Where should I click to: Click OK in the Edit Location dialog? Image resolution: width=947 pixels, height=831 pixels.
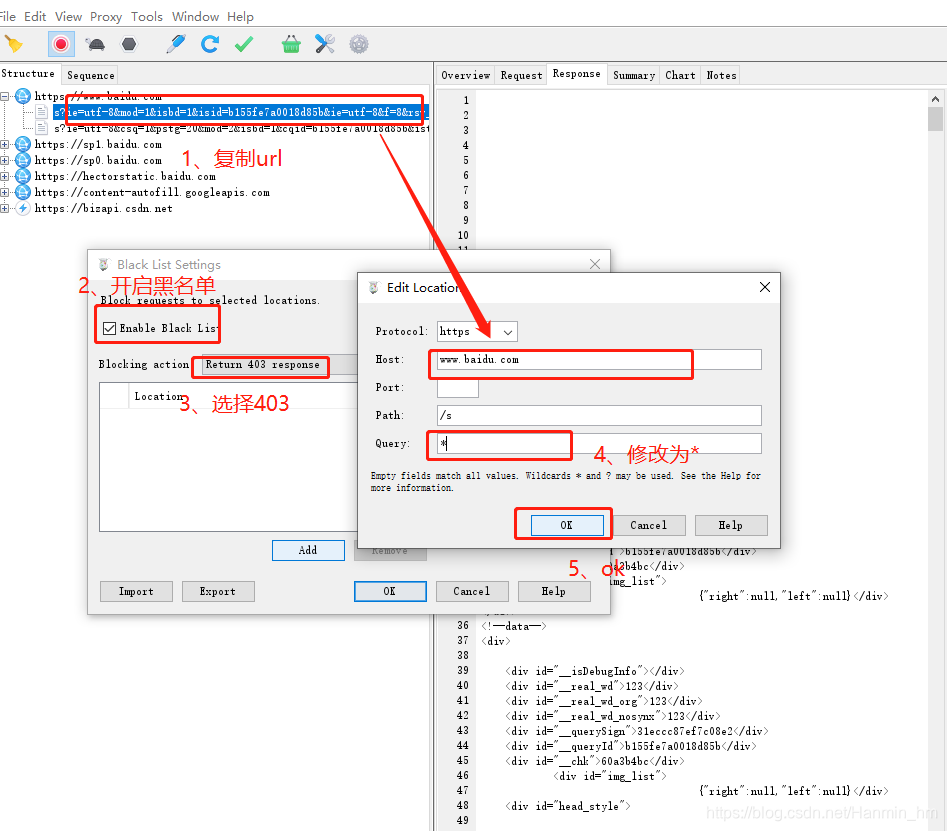click(x=567, y=525)
